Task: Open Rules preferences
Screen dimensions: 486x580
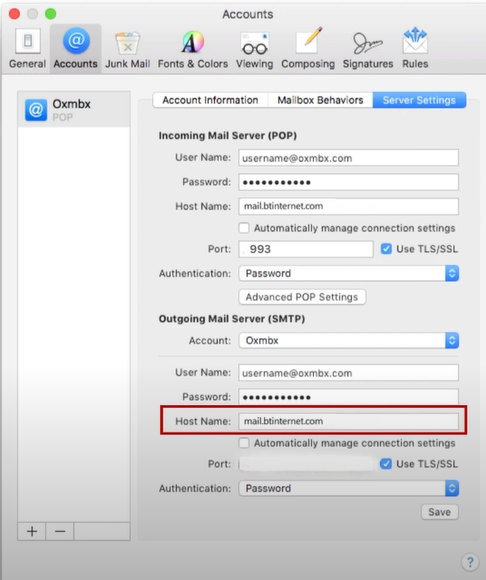Action: (x=415, y=48)
